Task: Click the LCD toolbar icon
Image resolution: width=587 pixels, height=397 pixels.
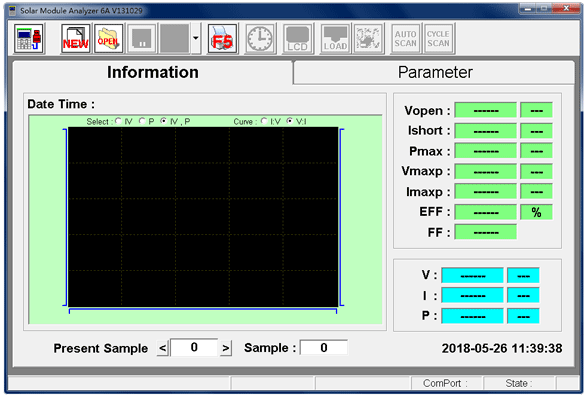Action: [298, 39]
